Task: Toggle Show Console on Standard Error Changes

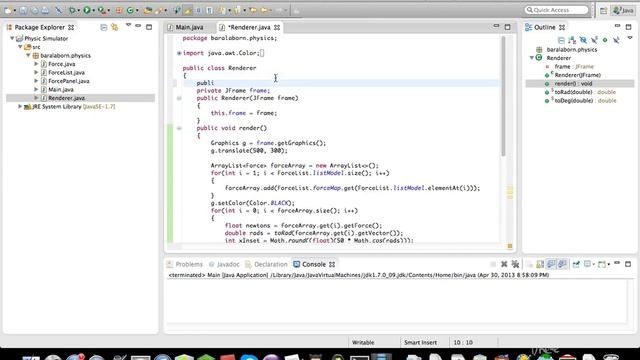Action: pos(562,264)
